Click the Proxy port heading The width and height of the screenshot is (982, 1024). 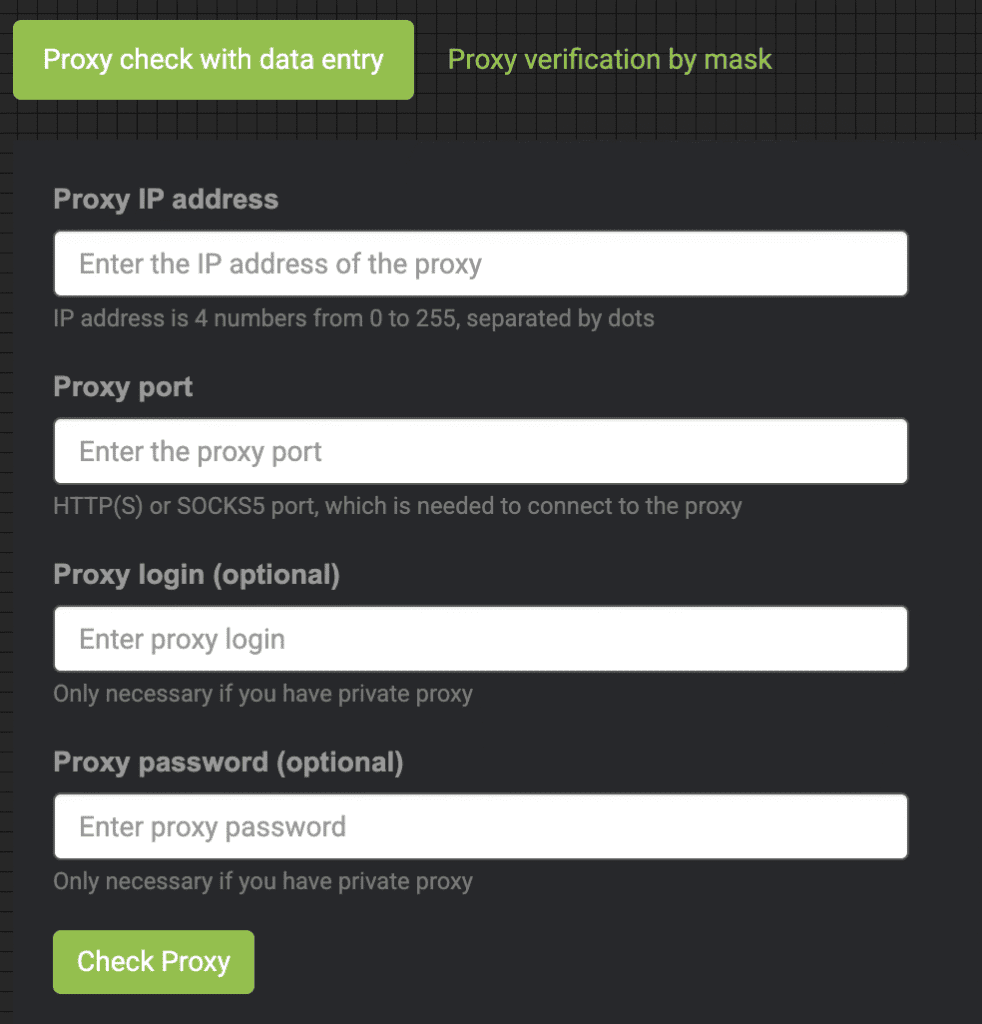pyautogui.click(x=122, y=387)
